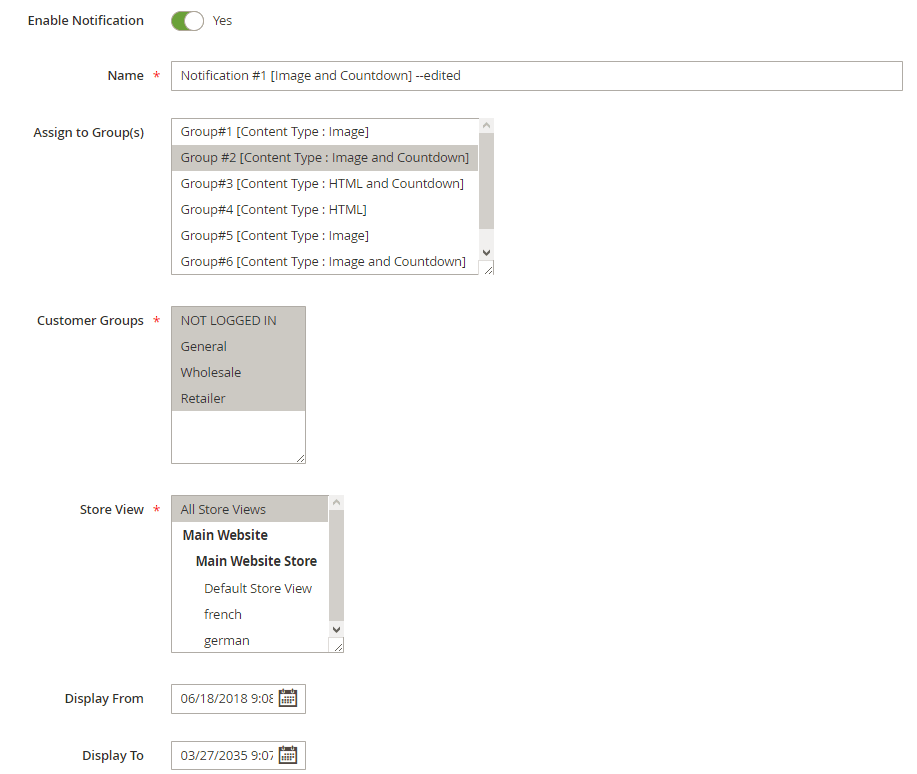Image resolution: width=917 pixels, height=774 pixels.
Task: Select Group#6 Image and Countdown option
Action: pyautogui.click(x=325, y=262)
